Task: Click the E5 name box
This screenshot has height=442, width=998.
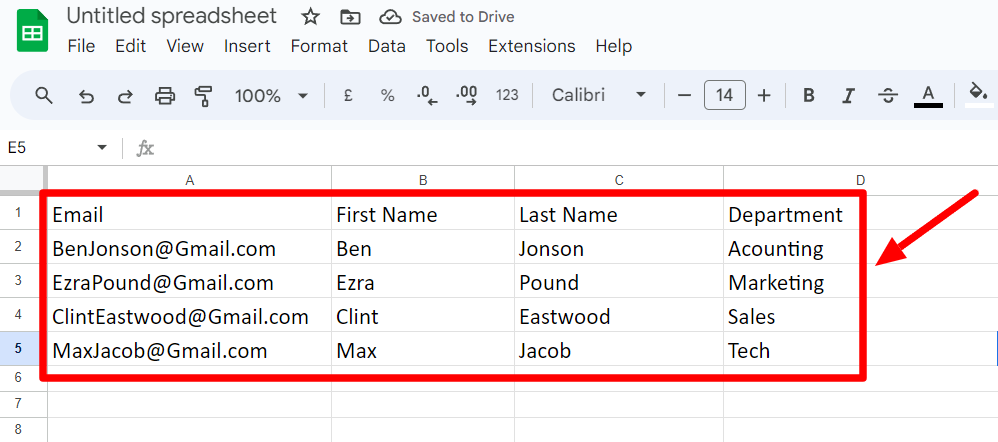Action: click(x=48, y=148)
